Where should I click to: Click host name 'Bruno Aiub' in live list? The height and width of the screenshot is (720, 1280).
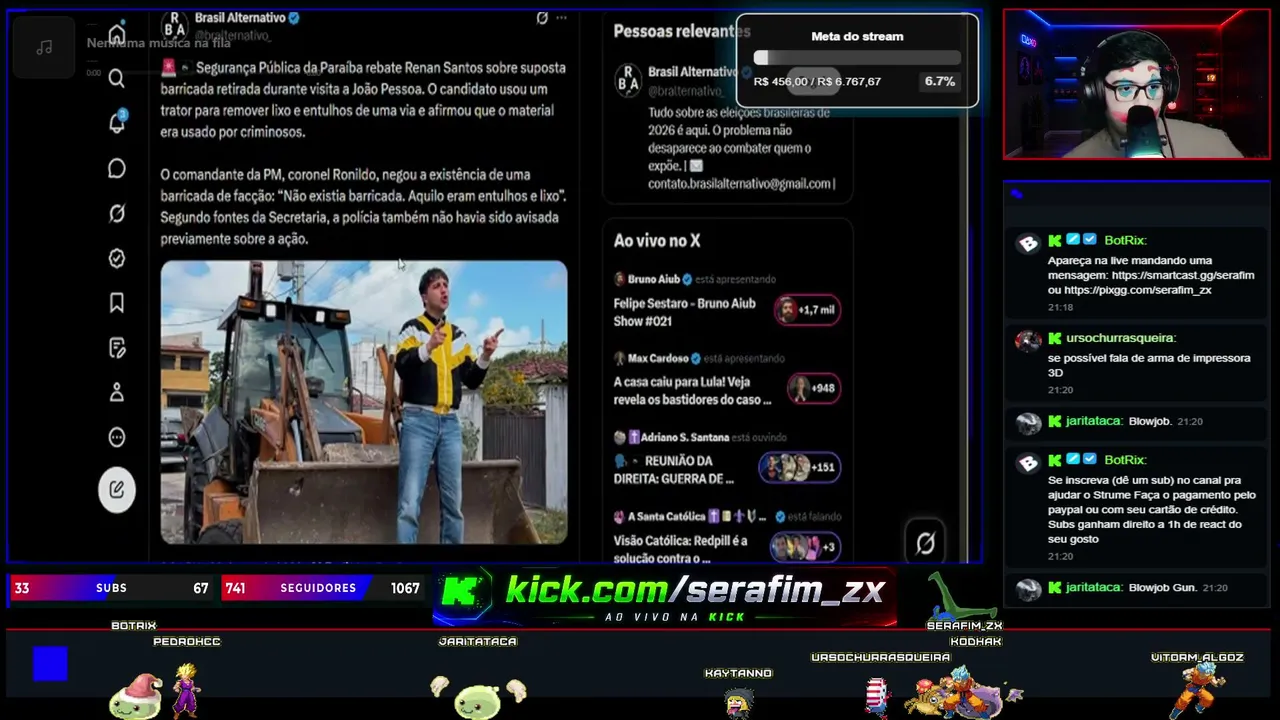click(654, 279)
